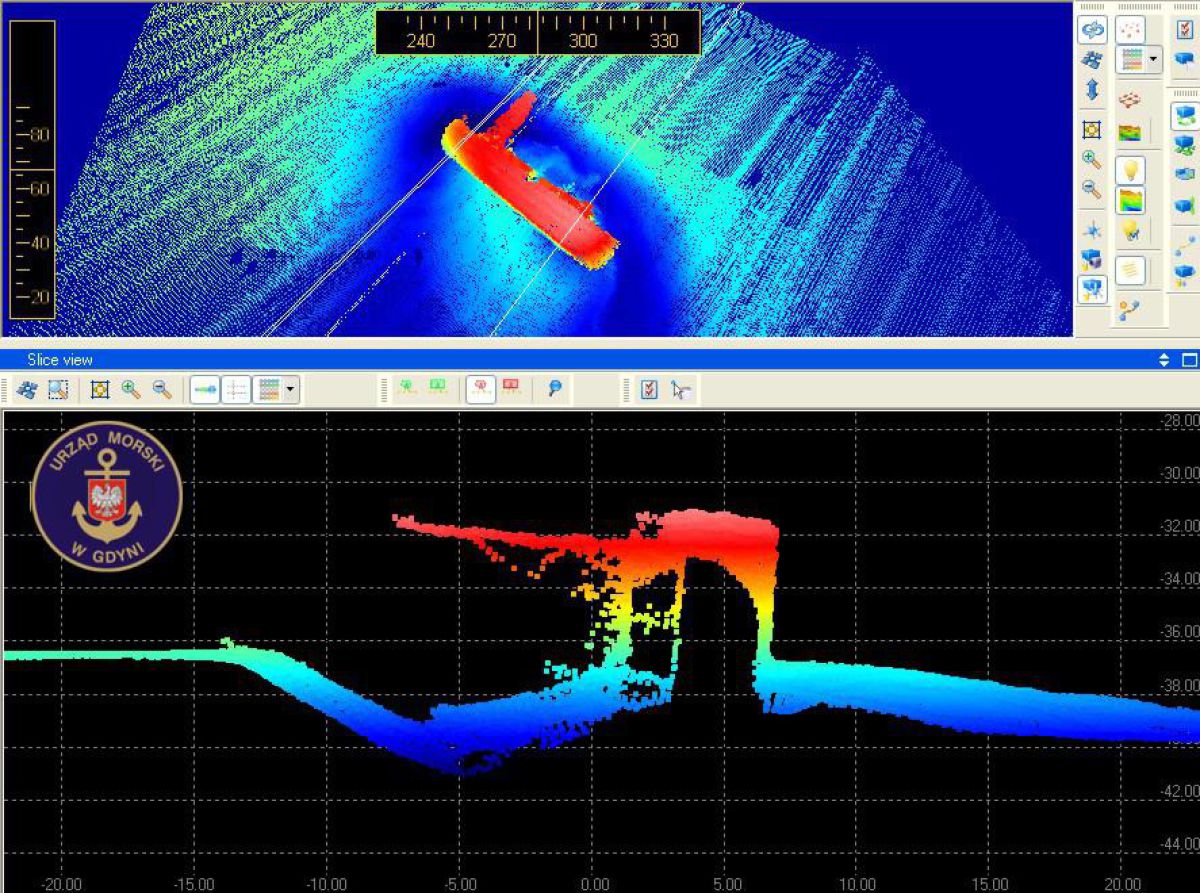Click the checklist options icon in Slice toolbar

(x=649, y=390)
